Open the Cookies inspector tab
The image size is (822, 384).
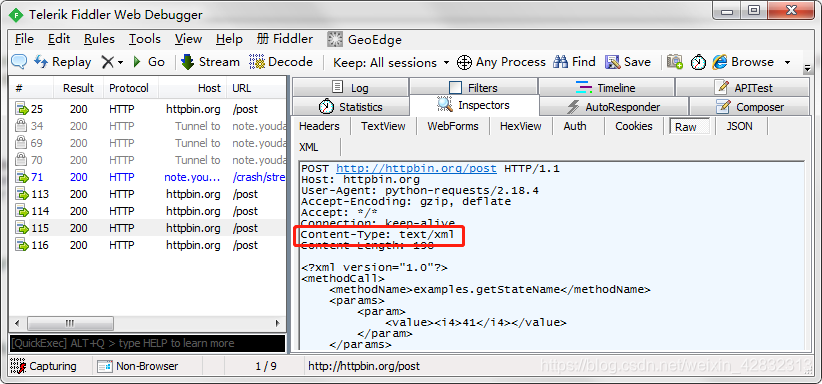click(634, 126)
